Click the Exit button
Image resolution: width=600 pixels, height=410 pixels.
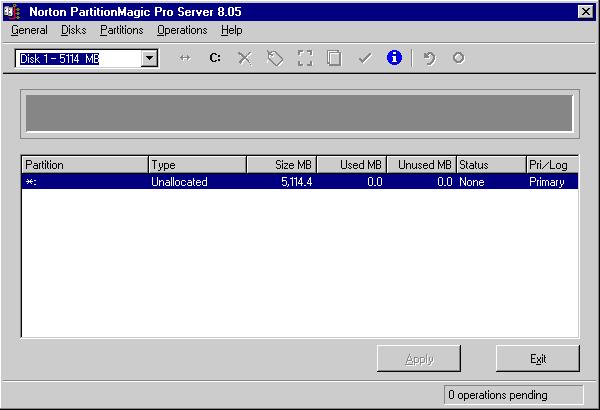[x=538, y=359]
